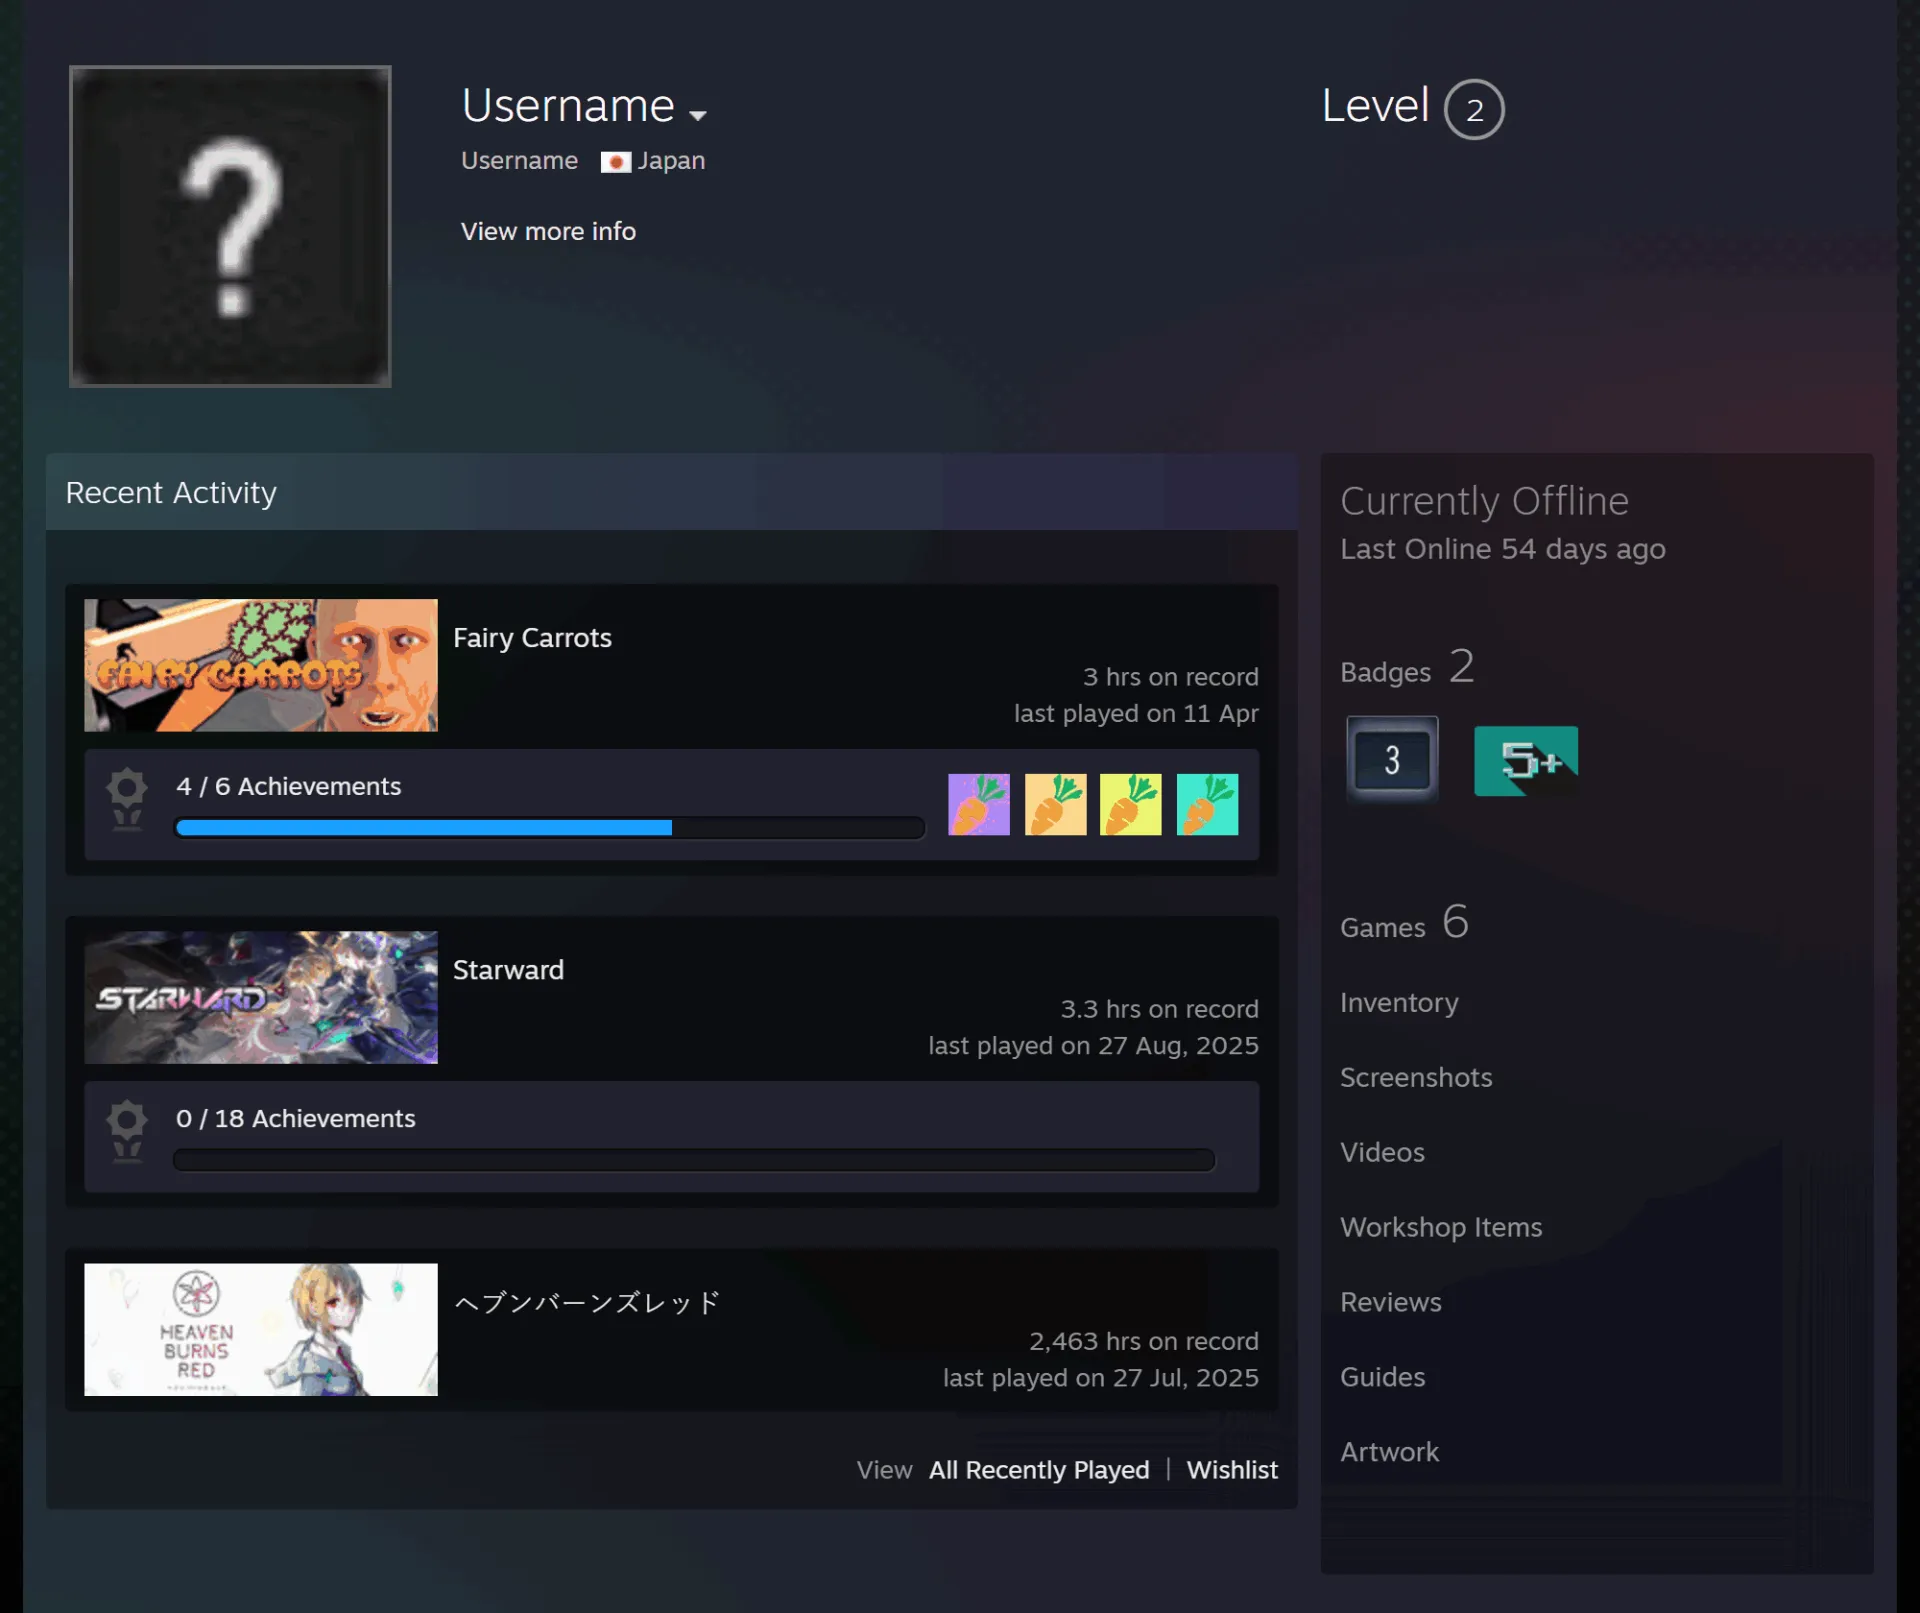Image resolution: width=1920 pixels, height=1613 pixels.
Task: Open Workshop Items in the sidebar
Action: coord(1441,1227)
